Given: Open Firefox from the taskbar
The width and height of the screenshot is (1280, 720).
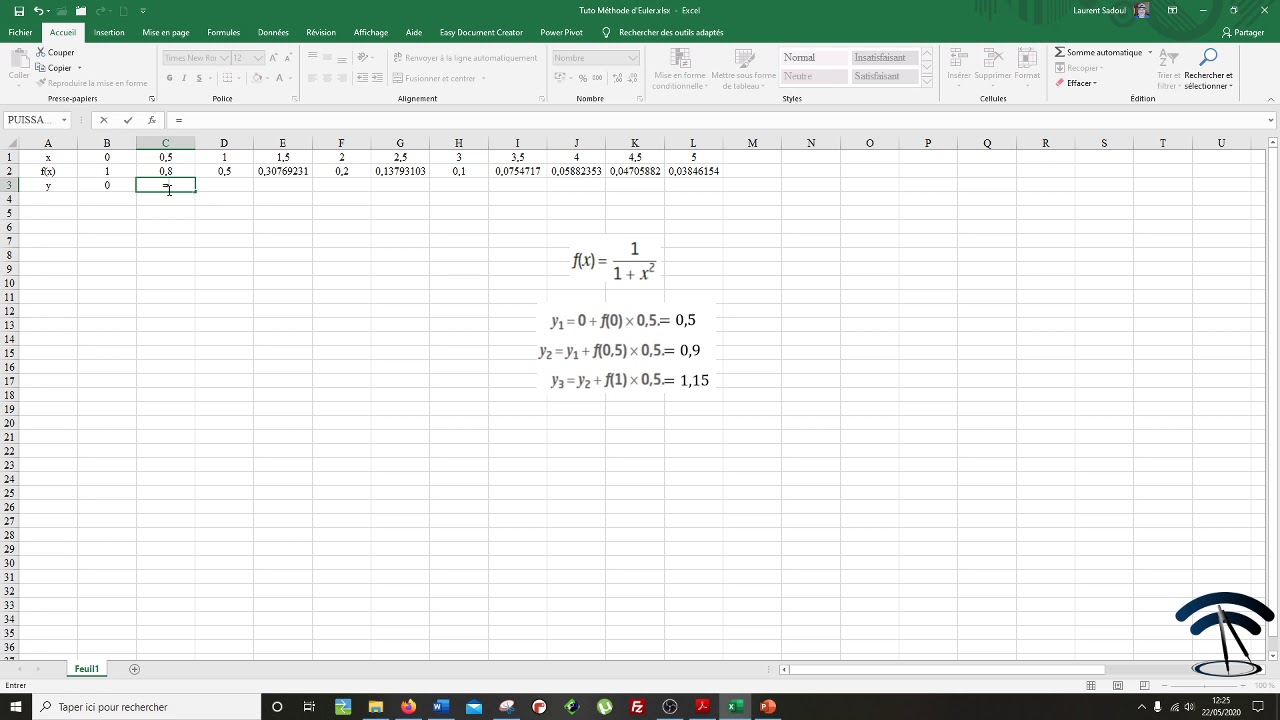Looking at the screenshot, I should pos(408,707).
